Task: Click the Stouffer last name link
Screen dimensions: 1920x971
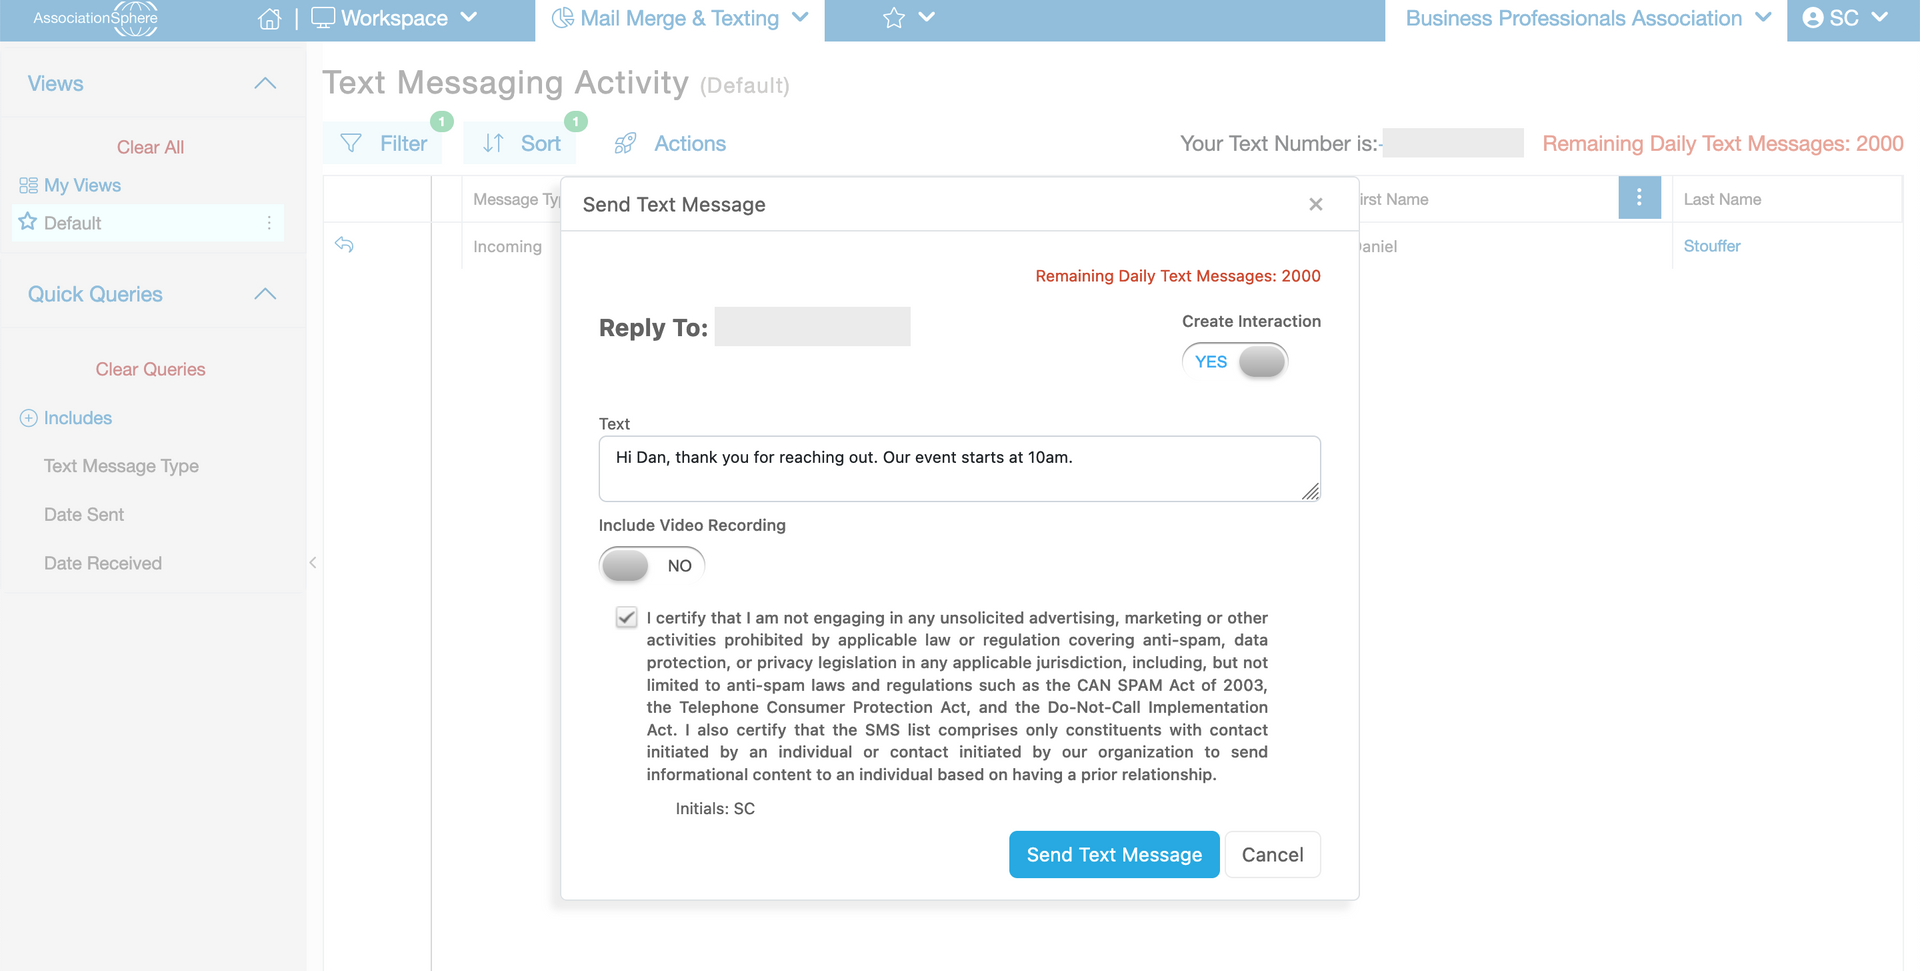Action: (x=1711, y=246)
